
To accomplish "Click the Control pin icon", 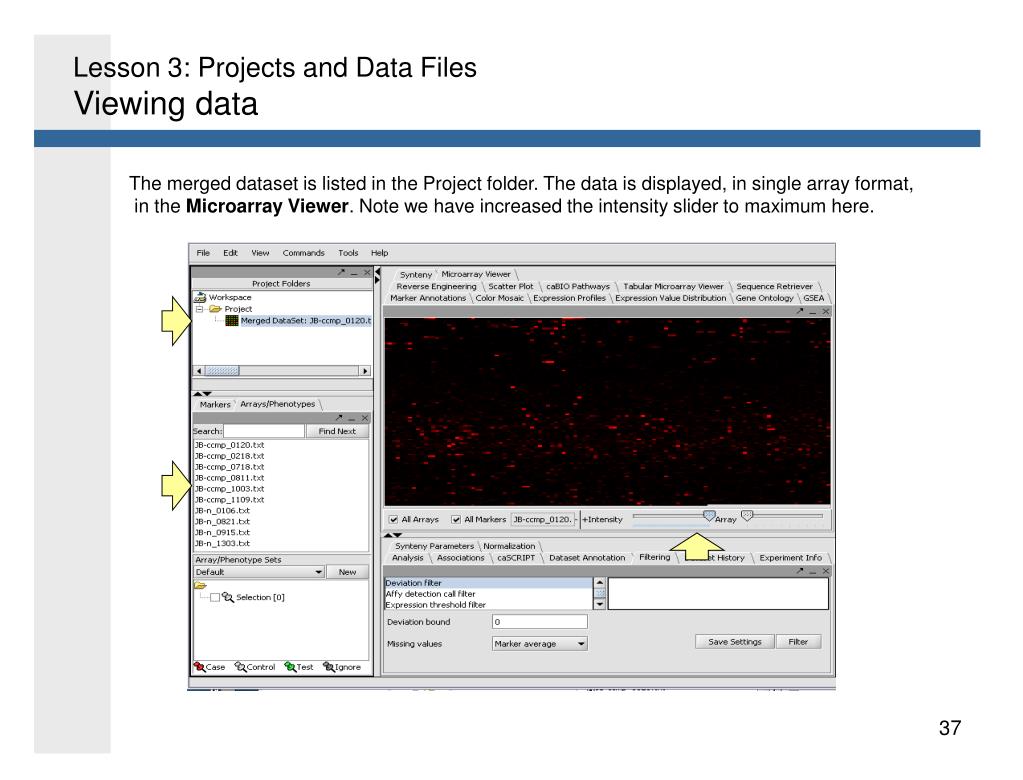I will (240, 667).
